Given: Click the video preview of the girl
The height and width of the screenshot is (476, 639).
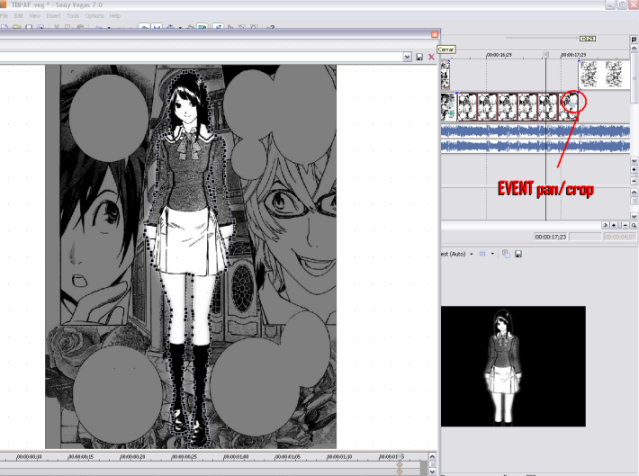Looking at the screenshot, I should 513,366.
